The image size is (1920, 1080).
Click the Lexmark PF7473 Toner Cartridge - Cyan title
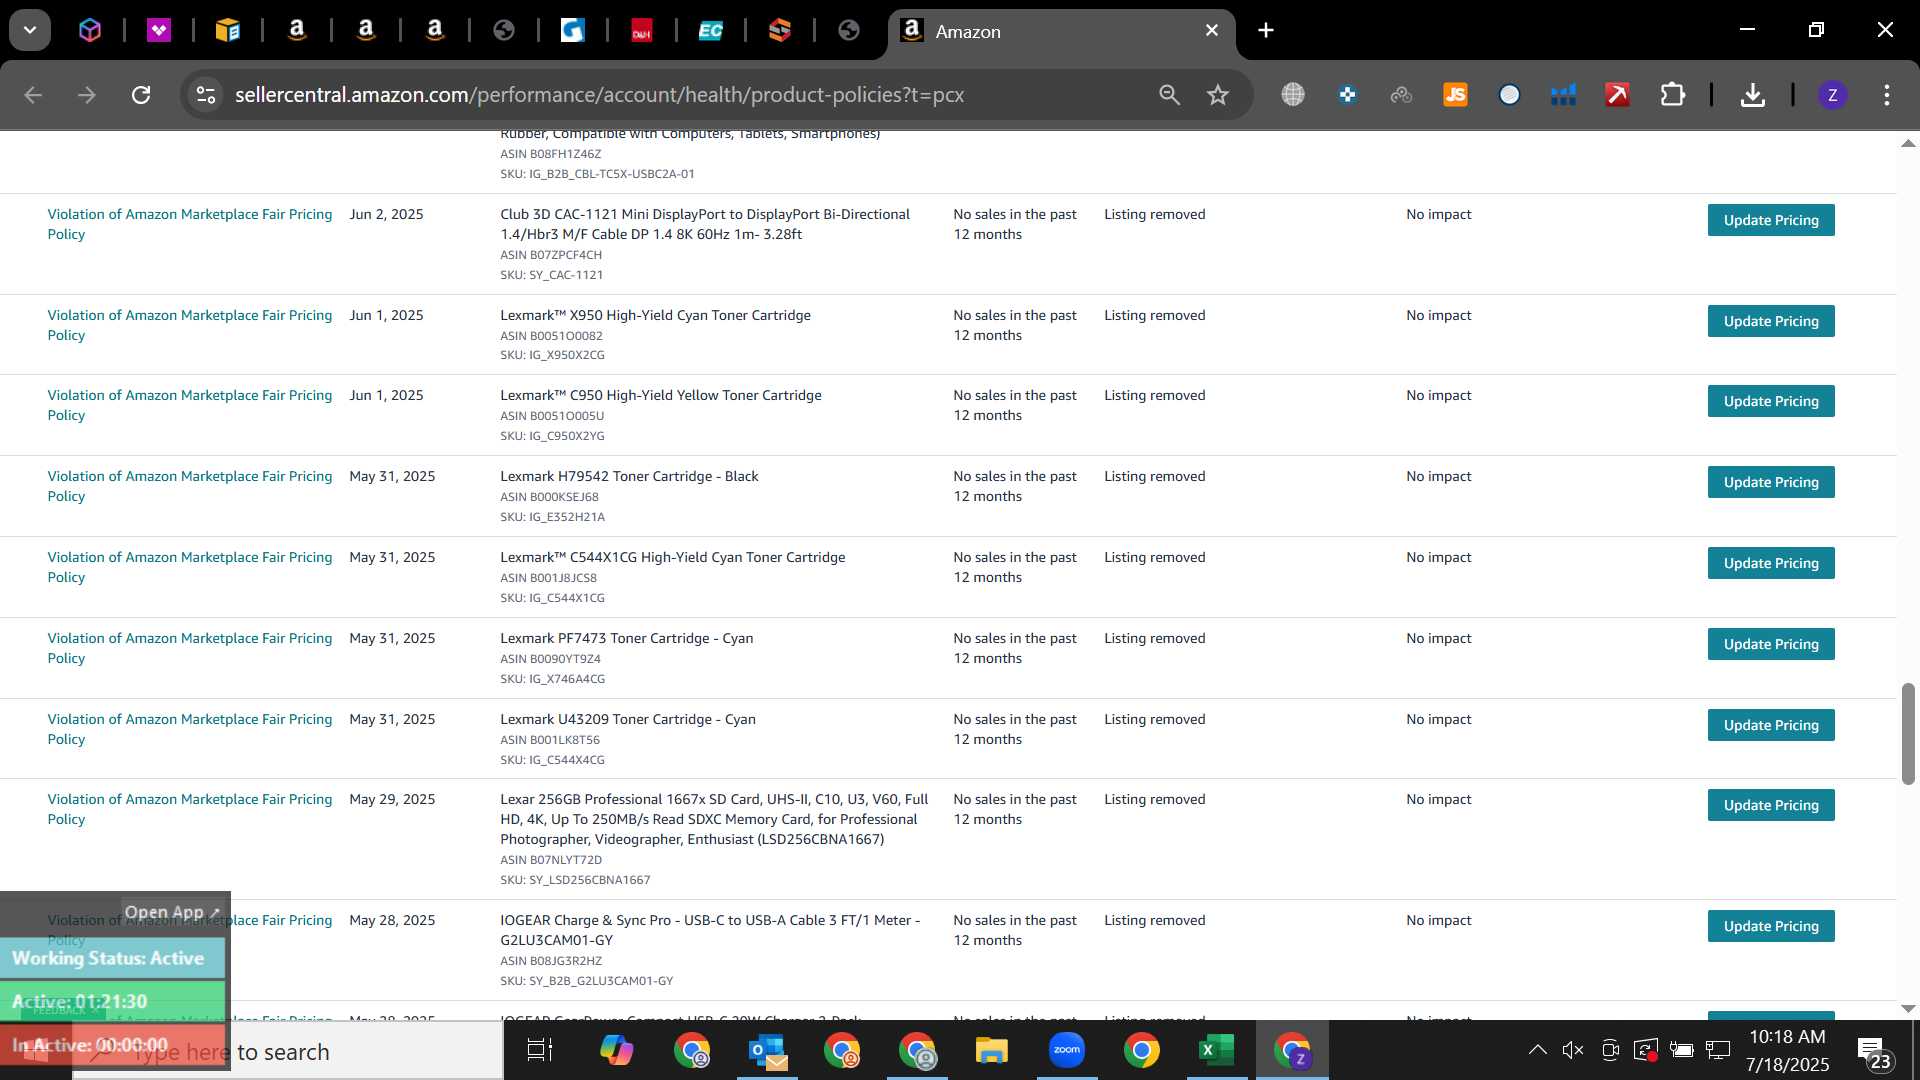(x=627, y=638)
